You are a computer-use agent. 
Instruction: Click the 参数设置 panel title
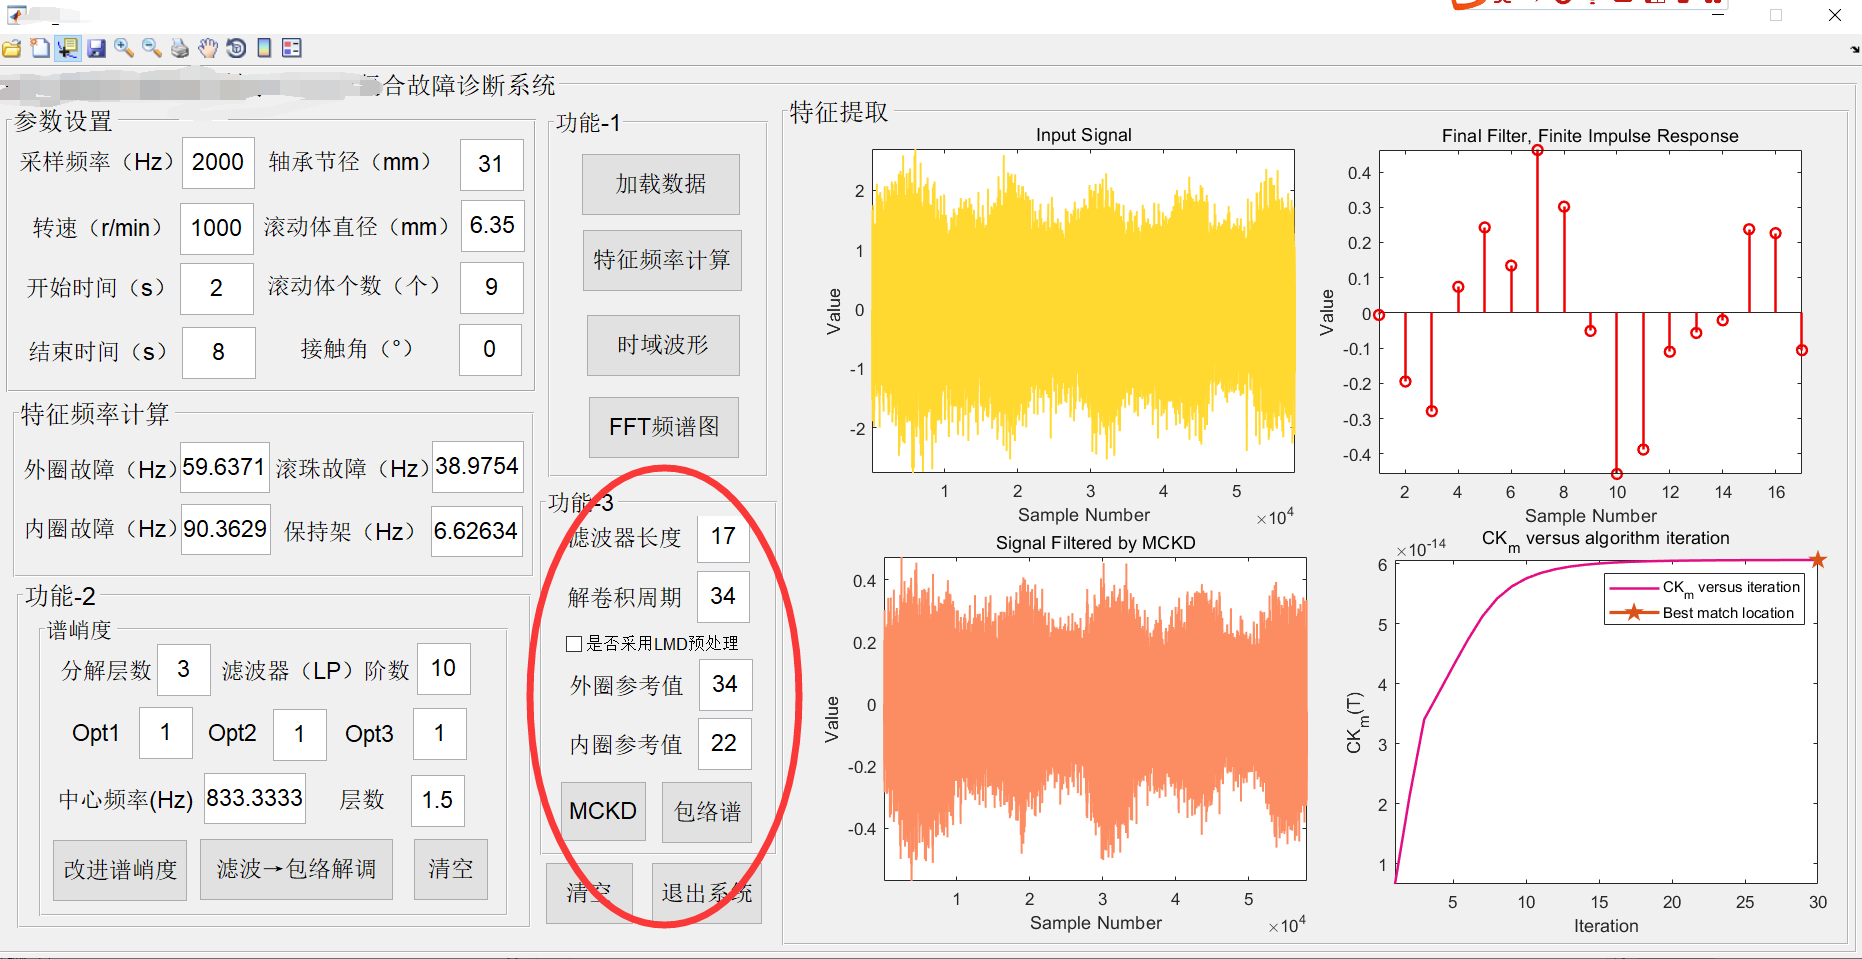pos(63,122)
